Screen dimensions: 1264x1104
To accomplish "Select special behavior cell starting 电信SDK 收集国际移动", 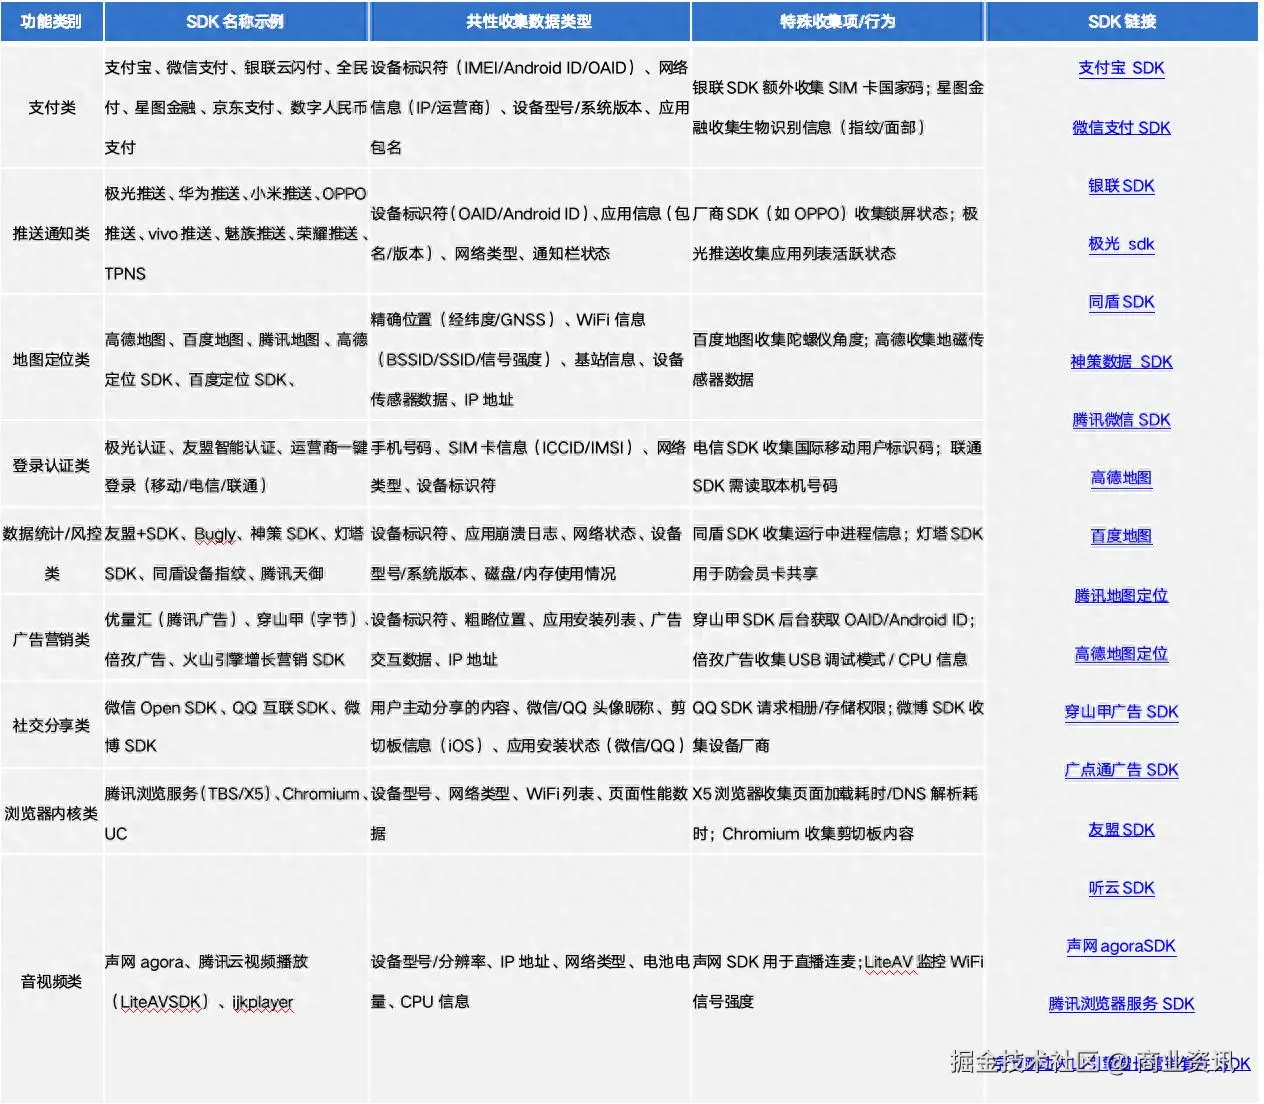I will (837, 465).
